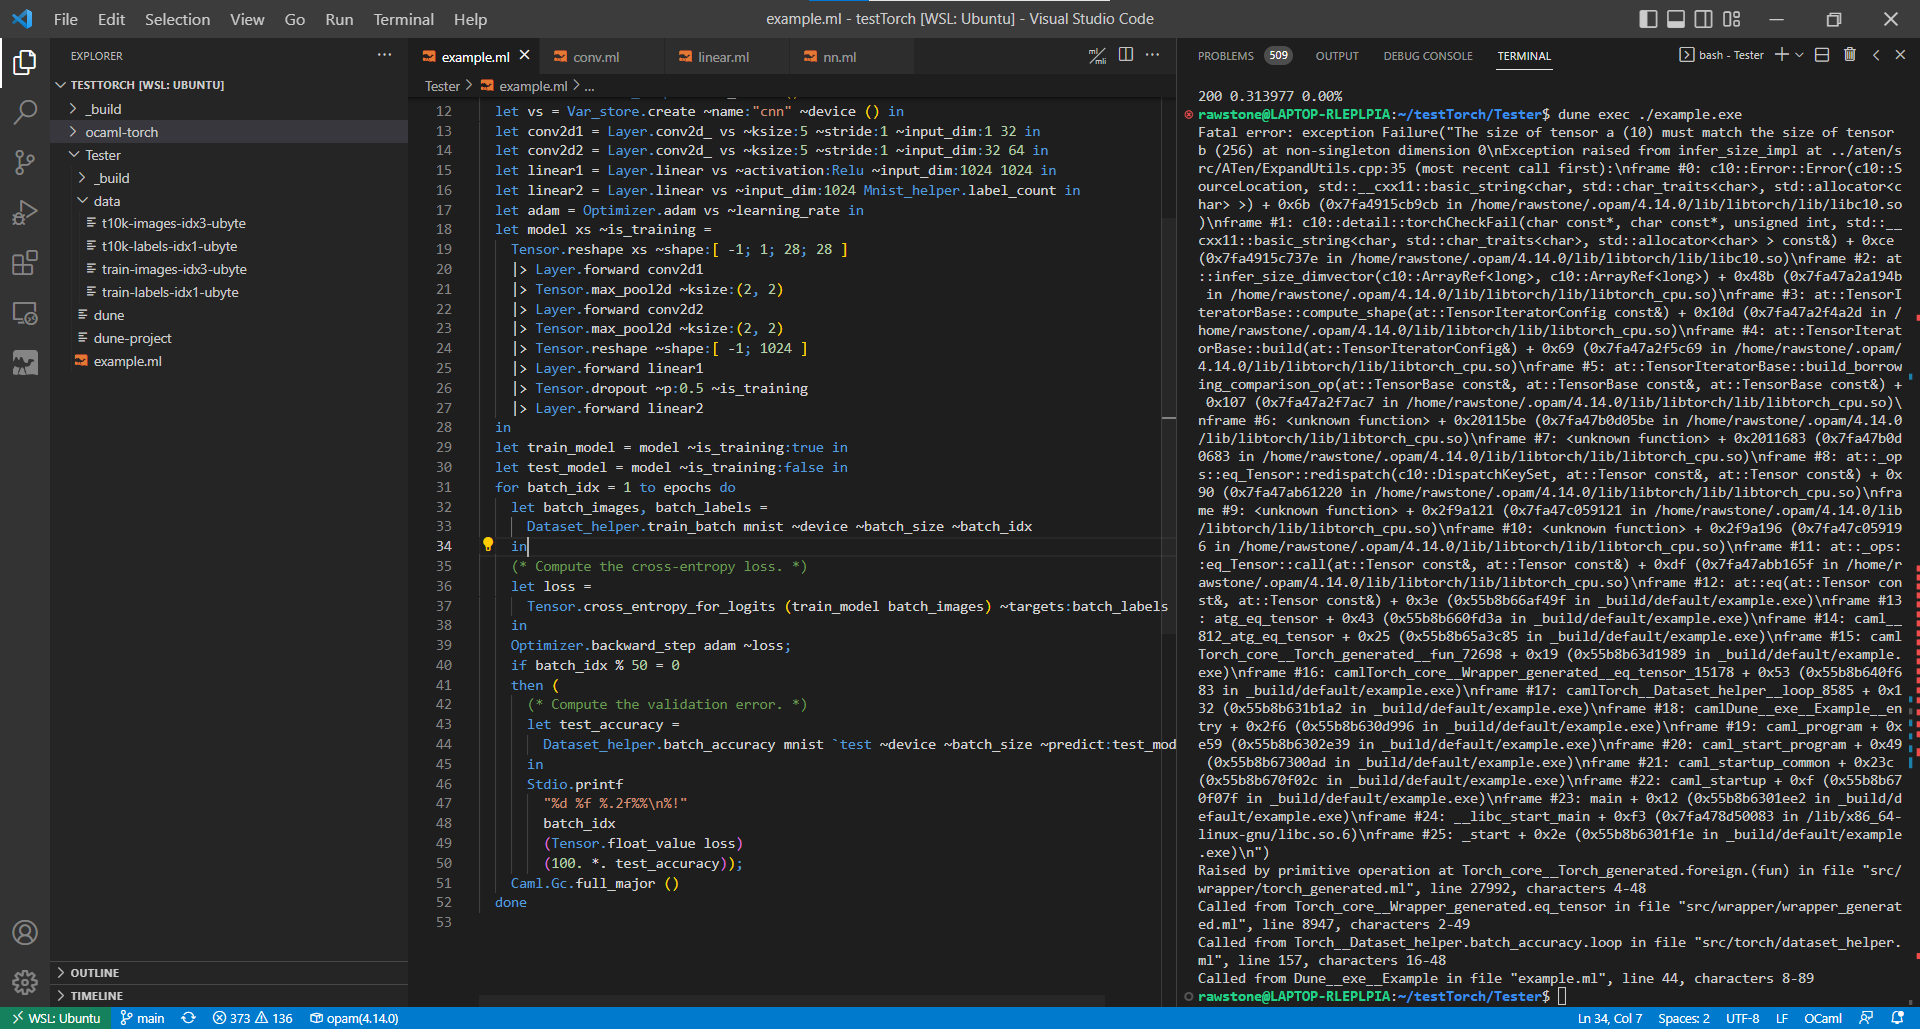The height and width of the screenshot is (1029, 1920).
Task: Create a new terminal with plus icon
Action: (x=1781, y=54)
